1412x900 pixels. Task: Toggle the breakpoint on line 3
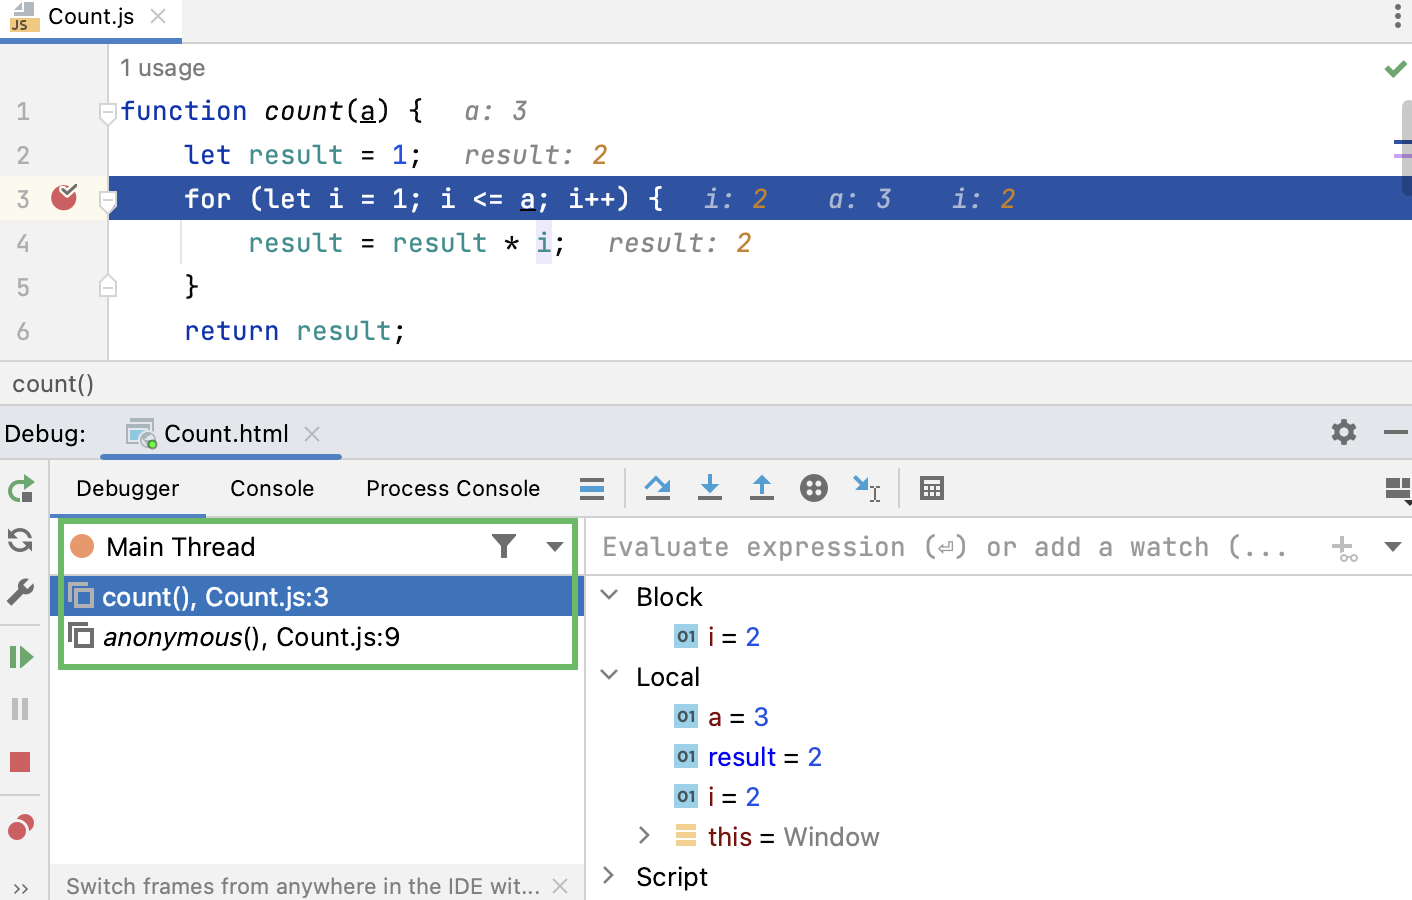tap(65, 197)
